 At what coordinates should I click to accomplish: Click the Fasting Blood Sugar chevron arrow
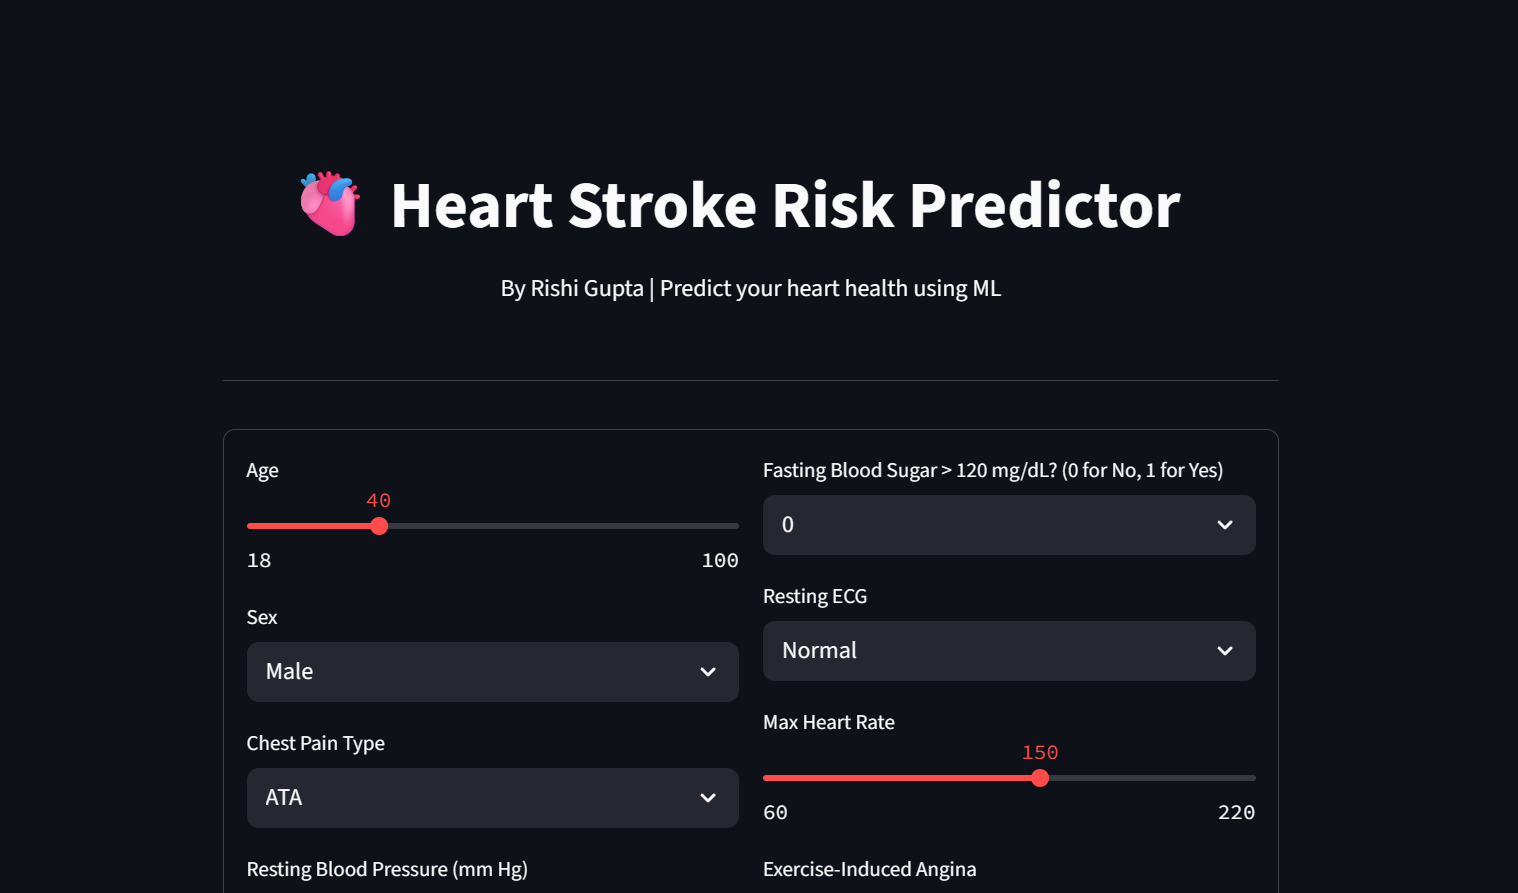(x=1225, y=525)
